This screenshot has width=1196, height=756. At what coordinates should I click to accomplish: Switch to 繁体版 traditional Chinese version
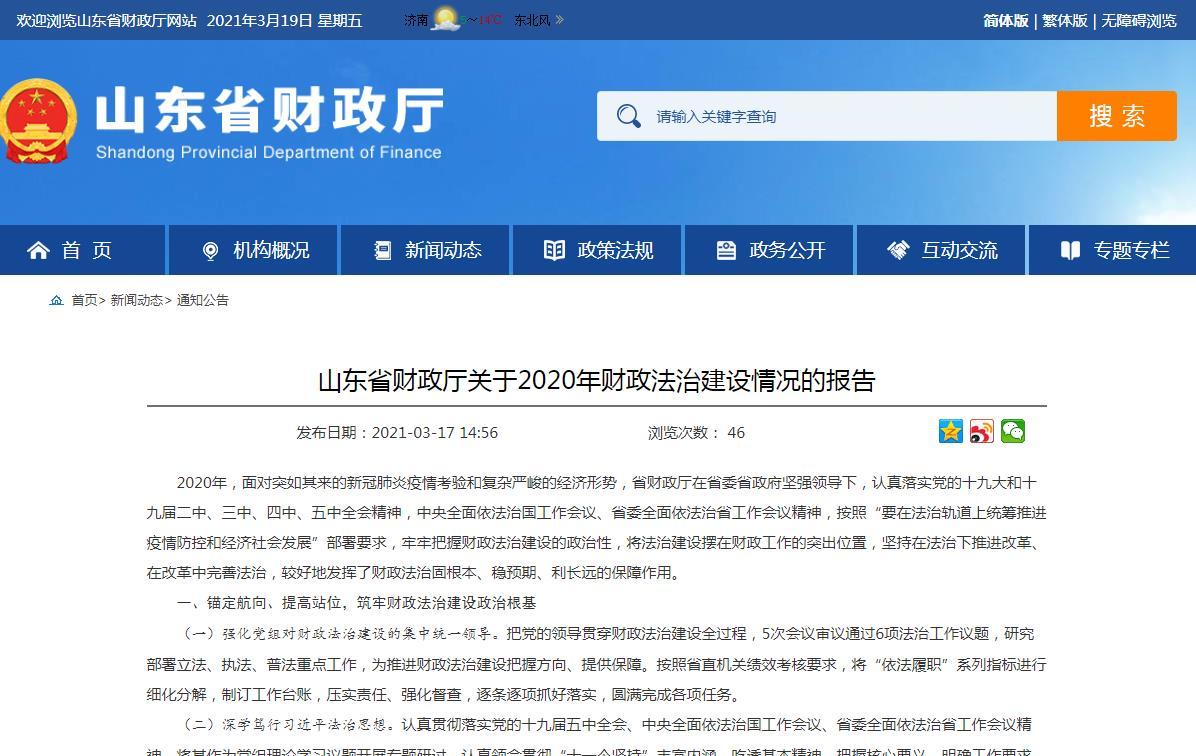[x=1065, y=20]
